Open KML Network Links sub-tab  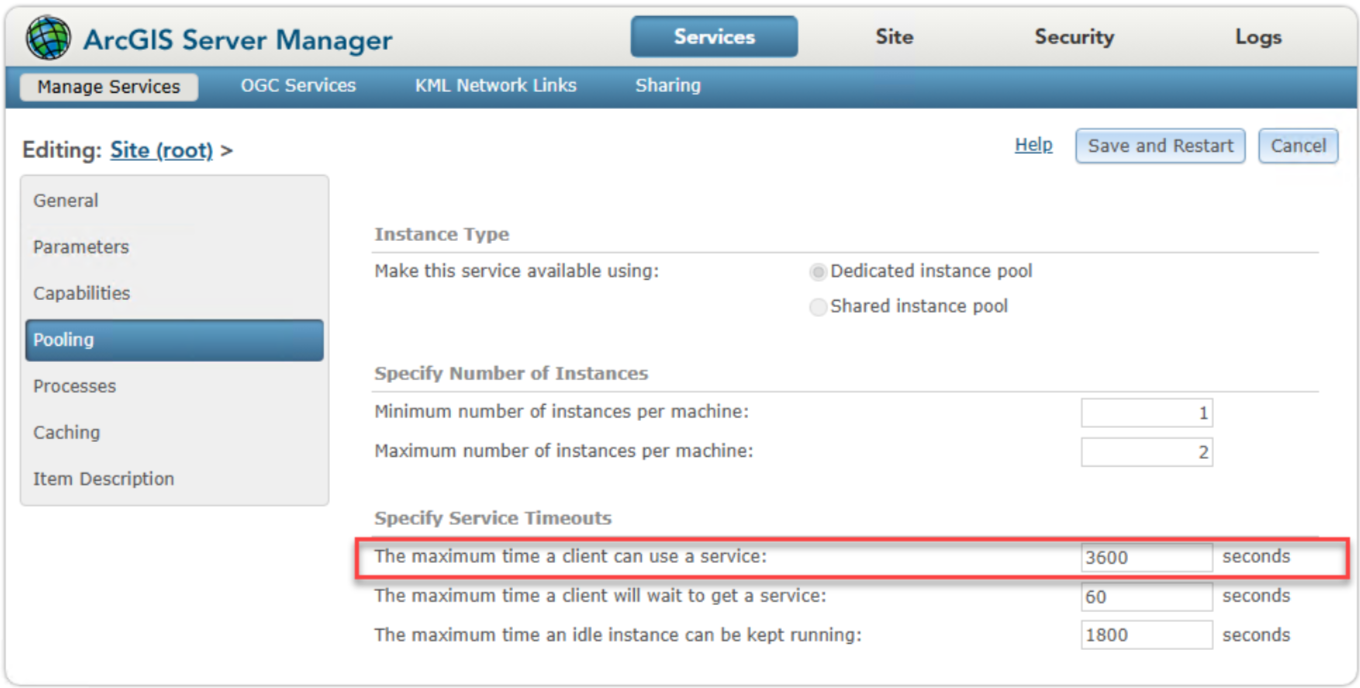coord(496,86)
